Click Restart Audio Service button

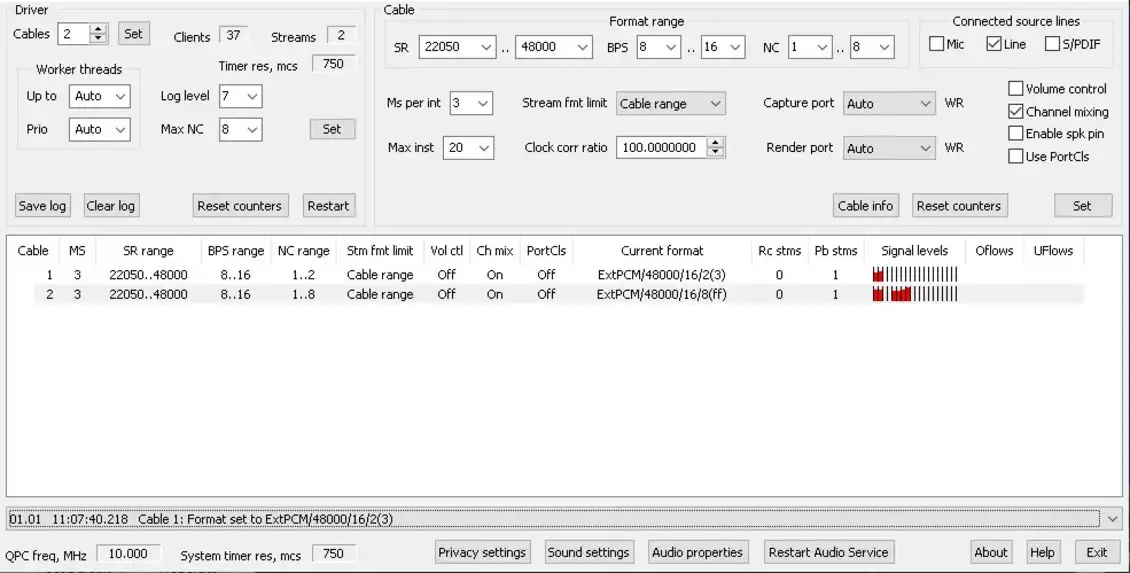[828, 552]
